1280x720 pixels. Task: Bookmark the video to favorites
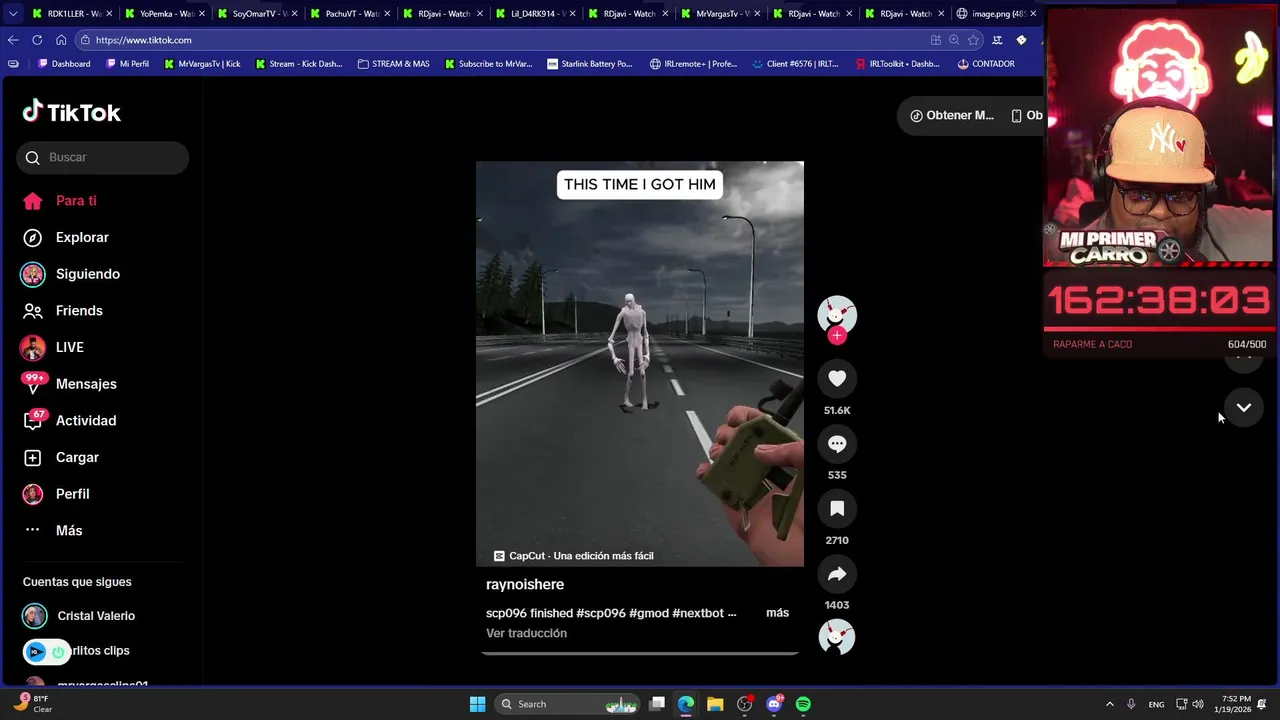[x=837, y=509]
